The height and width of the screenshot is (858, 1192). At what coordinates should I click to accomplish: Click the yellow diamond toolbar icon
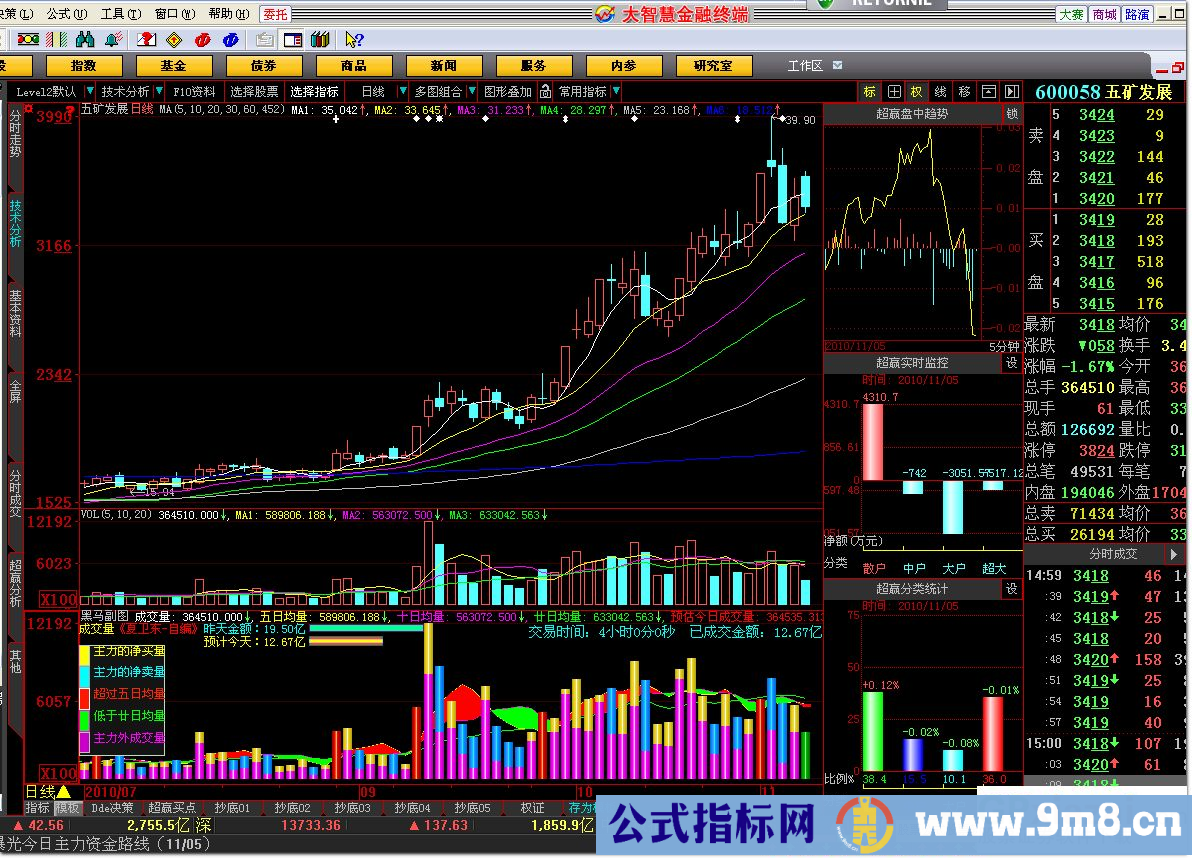tap(174, 40)
